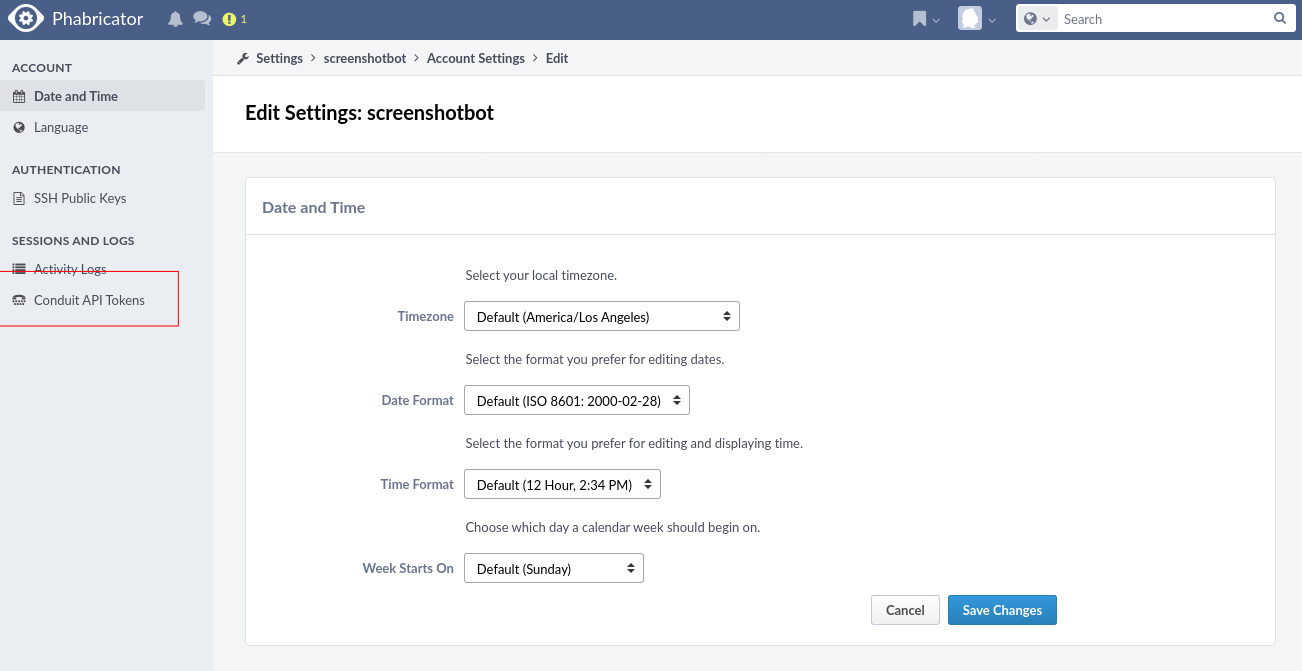Open the Time Format dropdown
Viewport: 1302px width, 671px height.
[x=562, y=485]
